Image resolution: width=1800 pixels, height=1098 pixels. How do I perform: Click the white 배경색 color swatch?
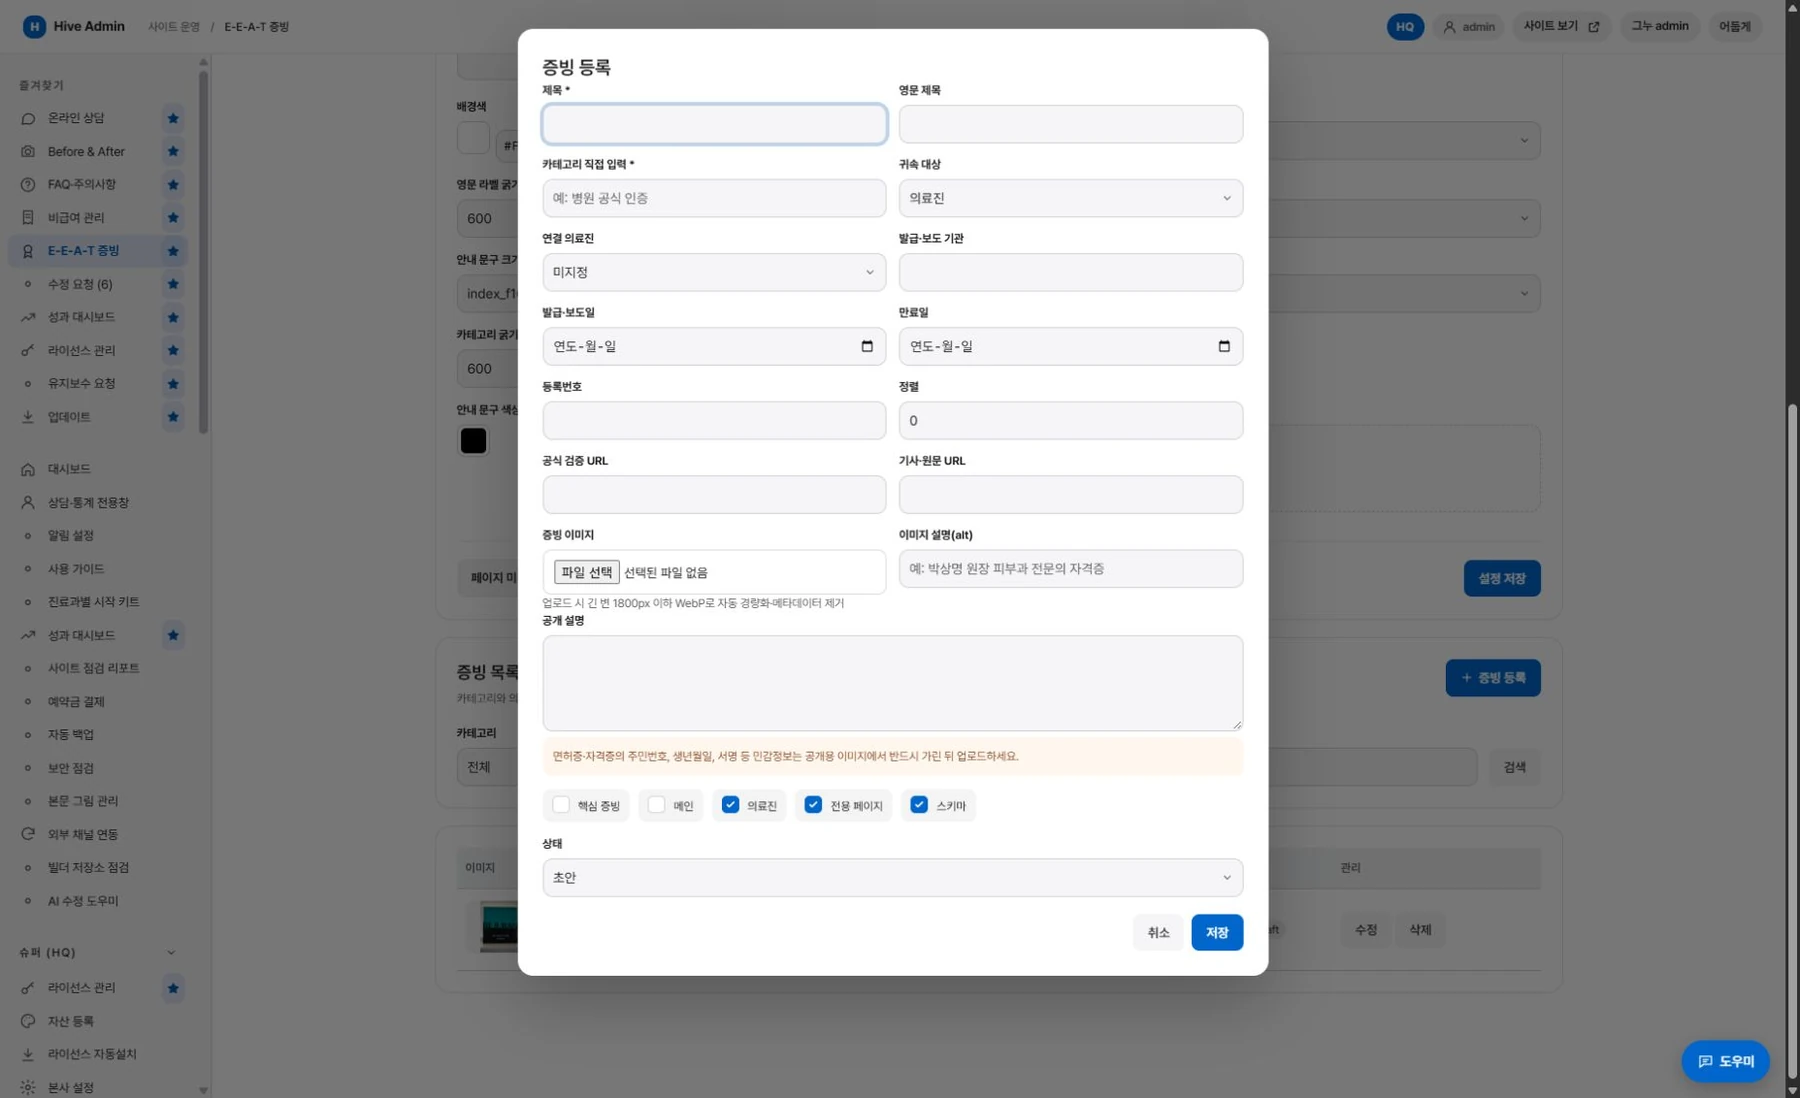[473, 138]
